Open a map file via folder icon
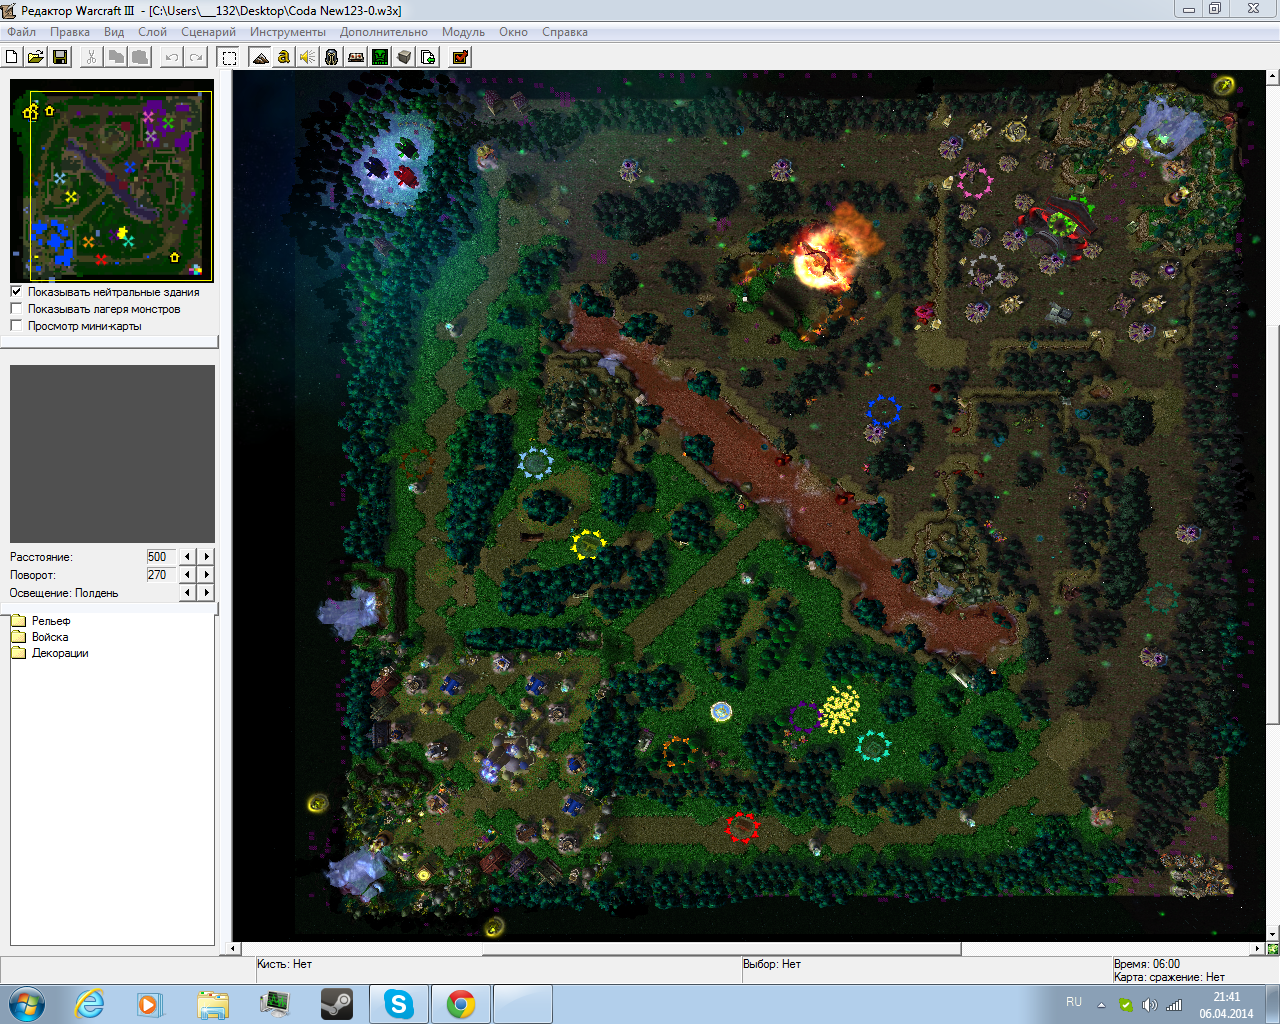 click(36, 57)
